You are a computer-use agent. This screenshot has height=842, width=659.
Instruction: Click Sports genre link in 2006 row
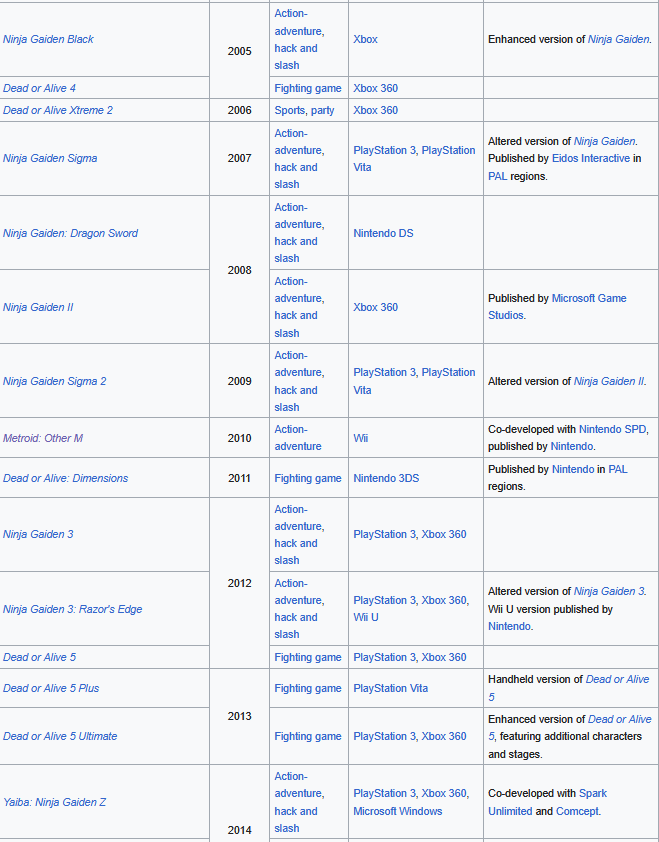(x=289, y=110)
